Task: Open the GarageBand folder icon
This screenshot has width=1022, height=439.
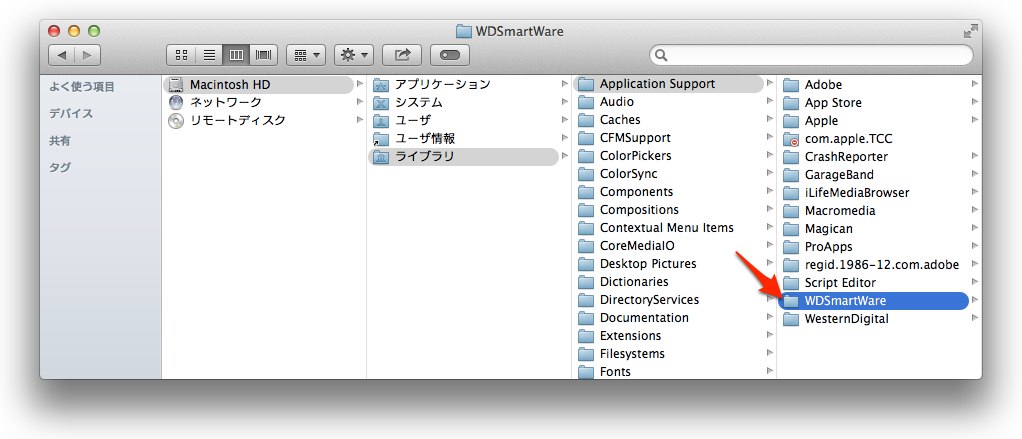Action: point(791,175)
